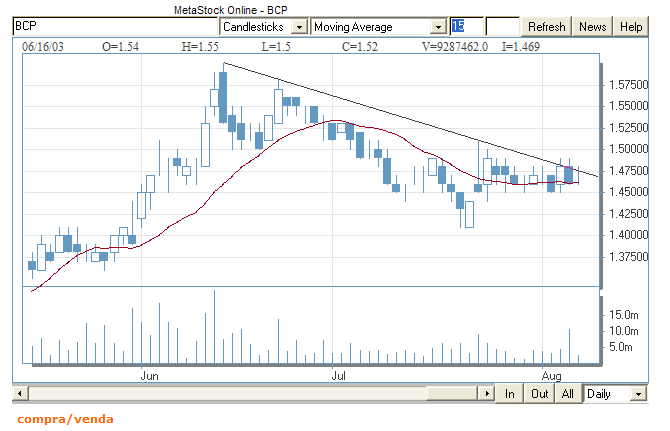Click the Jun date axis label
Viewport: 670px width, 431px height.
click(x=150, y=376)
